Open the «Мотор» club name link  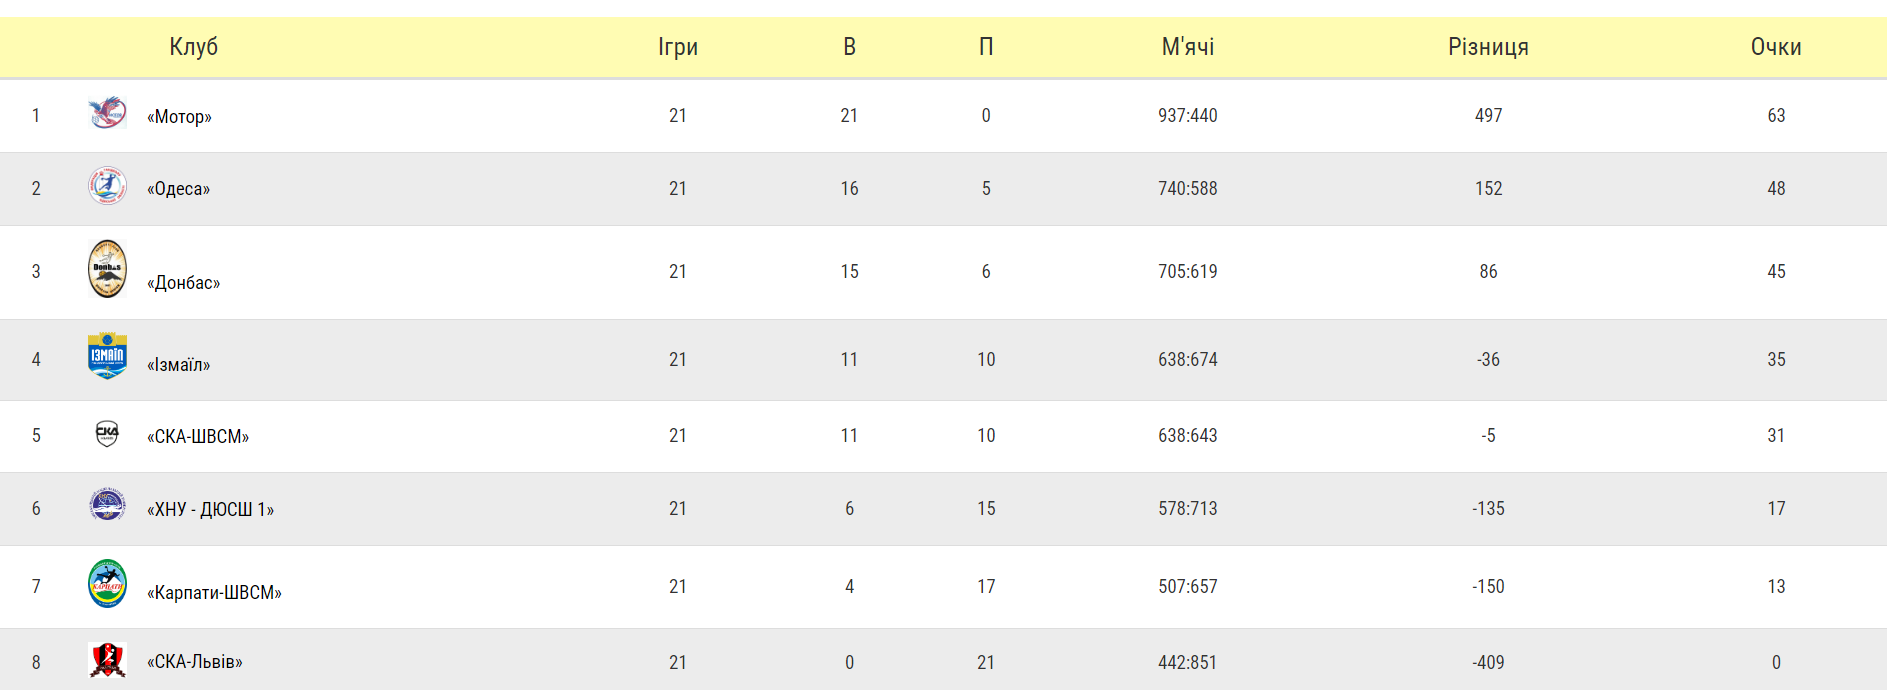[179, 116]
